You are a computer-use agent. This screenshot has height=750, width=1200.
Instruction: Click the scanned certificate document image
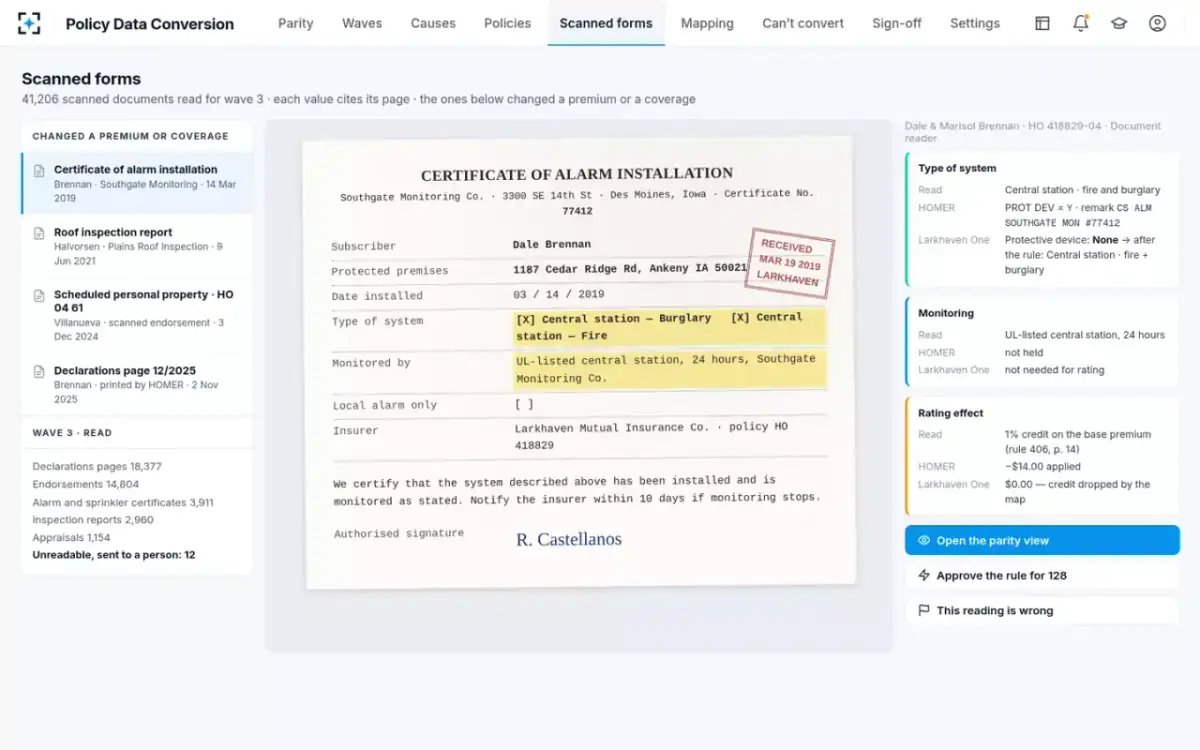579,363
